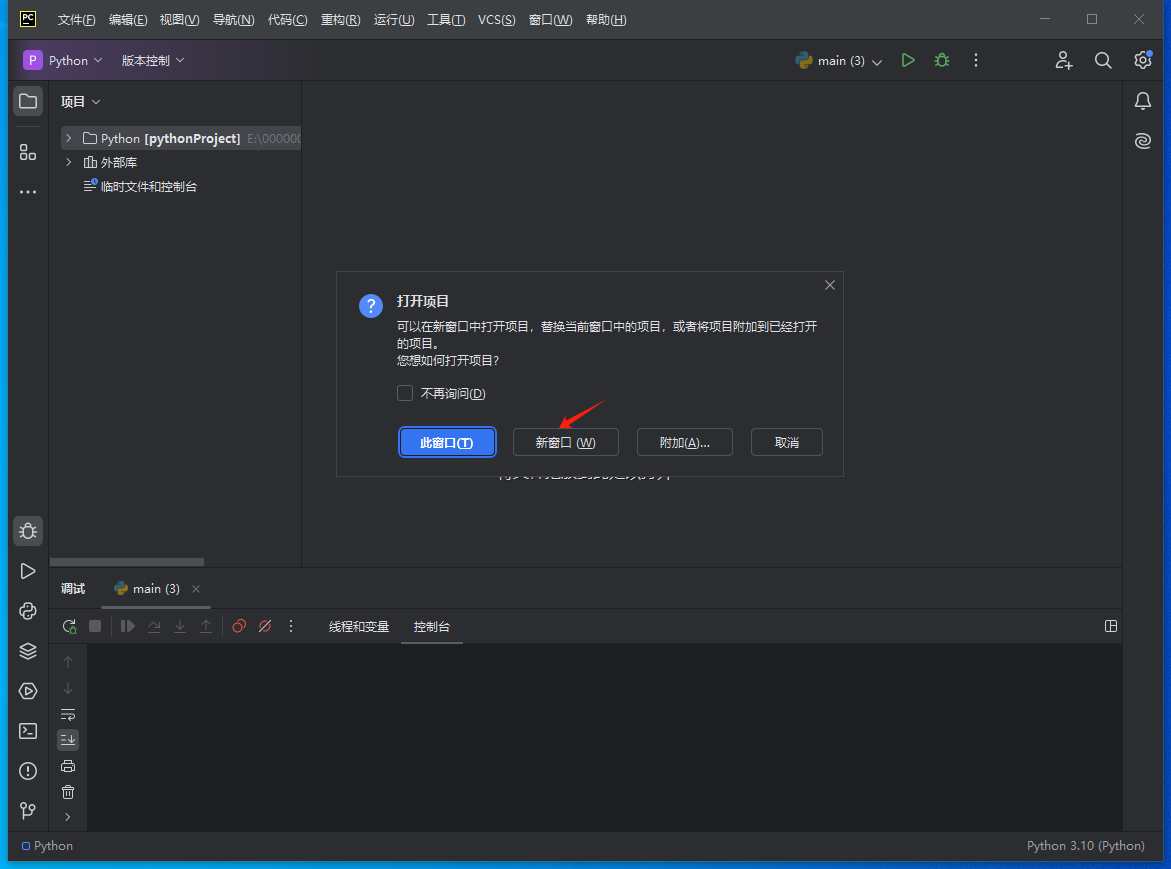Open Notifications bell icon
The width and height of the screenshot is (1171, 869).
[1143, 101]
